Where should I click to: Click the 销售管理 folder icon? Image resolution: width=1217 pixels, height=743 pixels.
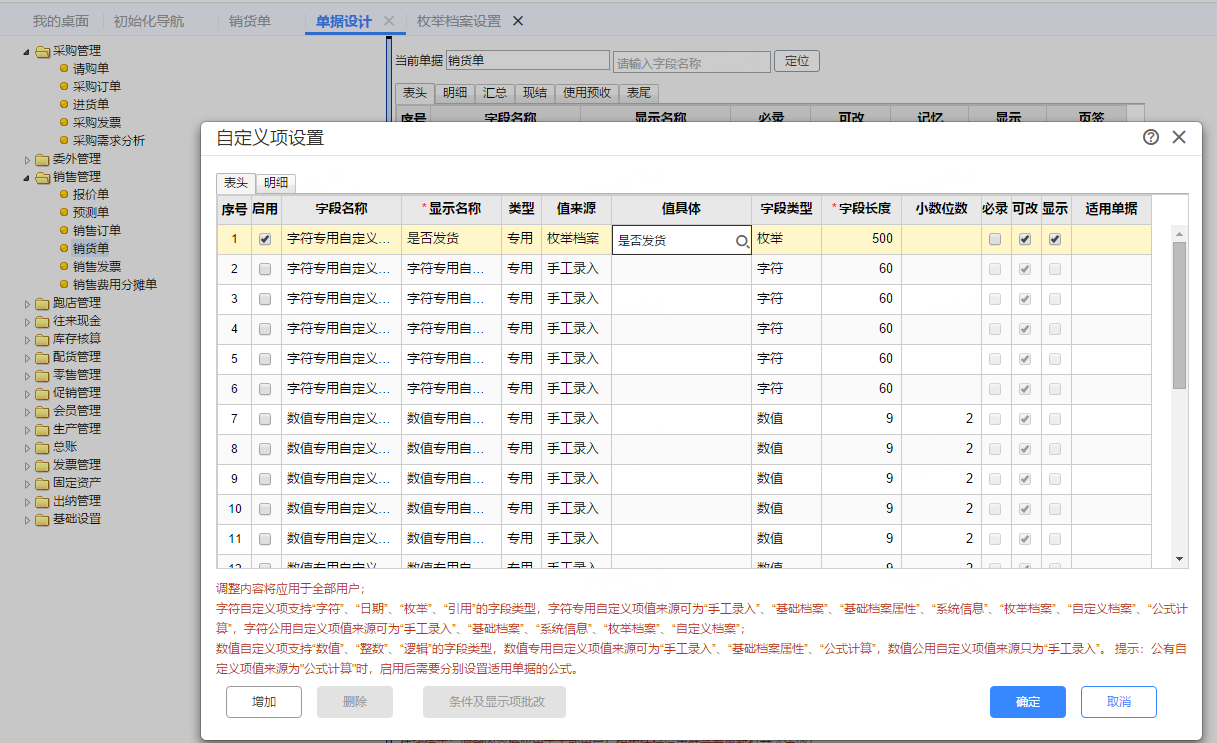click(42, 177)
